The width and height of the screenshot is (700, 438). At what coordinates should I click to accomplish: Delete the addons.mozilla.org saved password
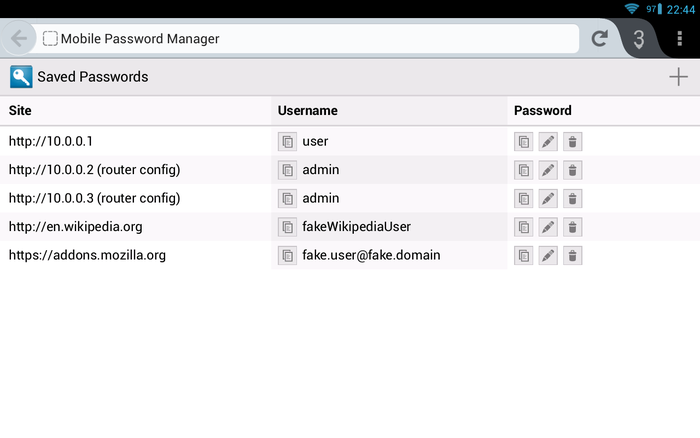[x=572, y=256]
